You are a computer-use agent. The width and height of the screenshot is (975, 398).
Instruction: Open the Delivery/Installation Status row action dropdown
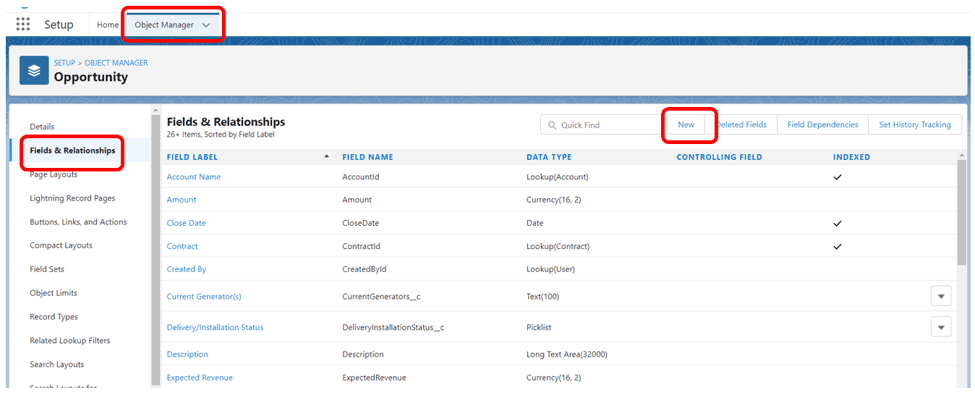pos(941,326)
